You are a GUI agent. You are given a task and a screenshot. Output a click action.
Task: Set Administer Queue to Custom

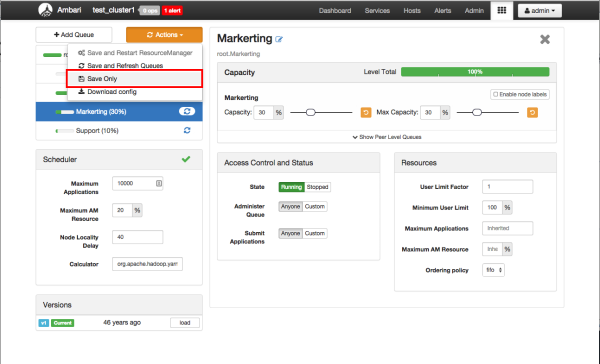coord(315,206)
